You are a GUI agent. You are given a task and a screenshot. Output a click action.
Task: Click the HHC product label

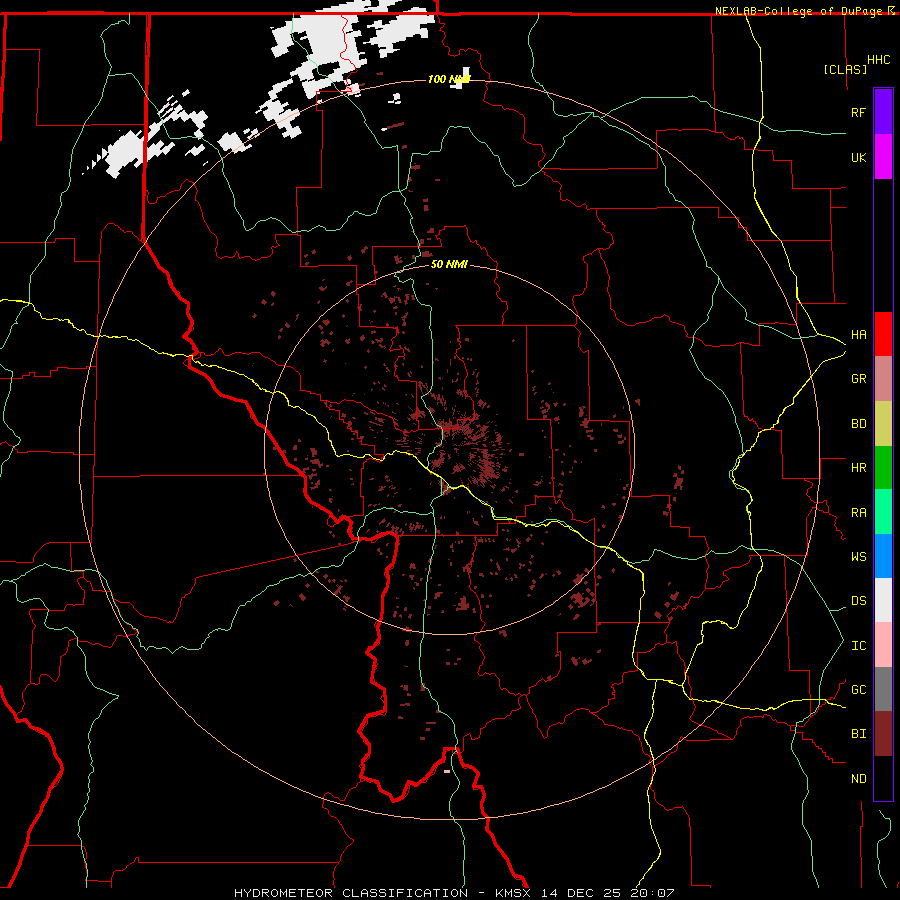pyautogui.click(x=879, y=60)
